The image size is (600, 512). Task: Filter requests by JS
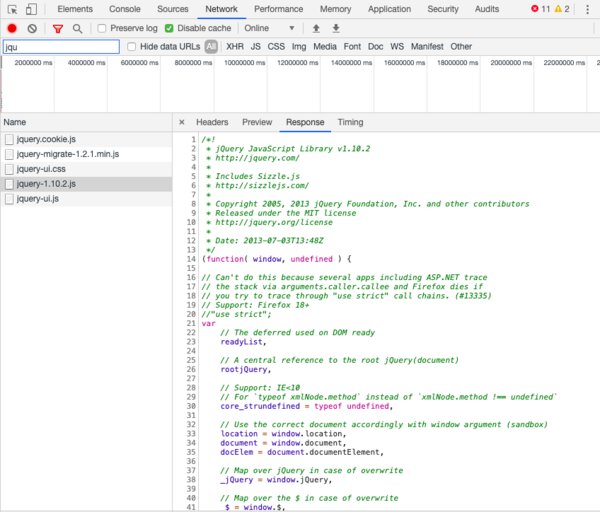click(x=256, y=47)
